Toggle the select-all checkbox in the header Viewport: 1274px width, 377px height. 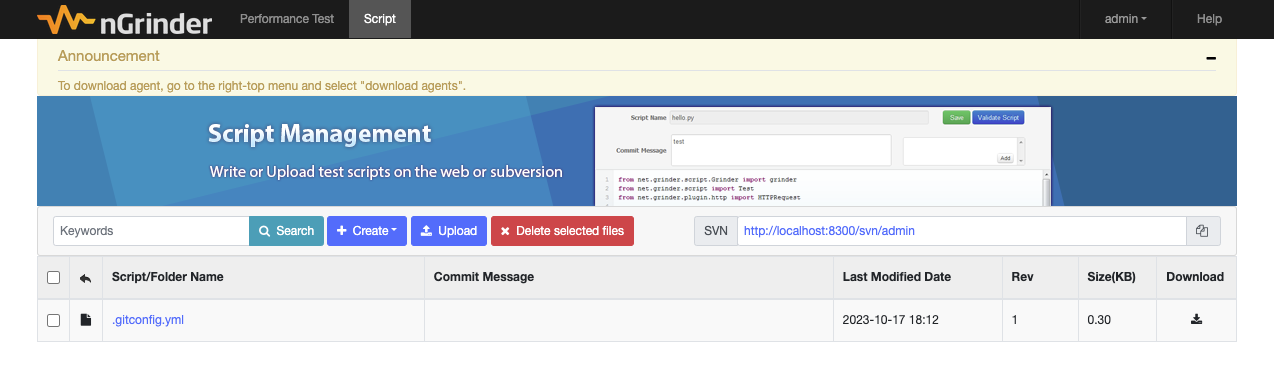(x=54, y=277)
